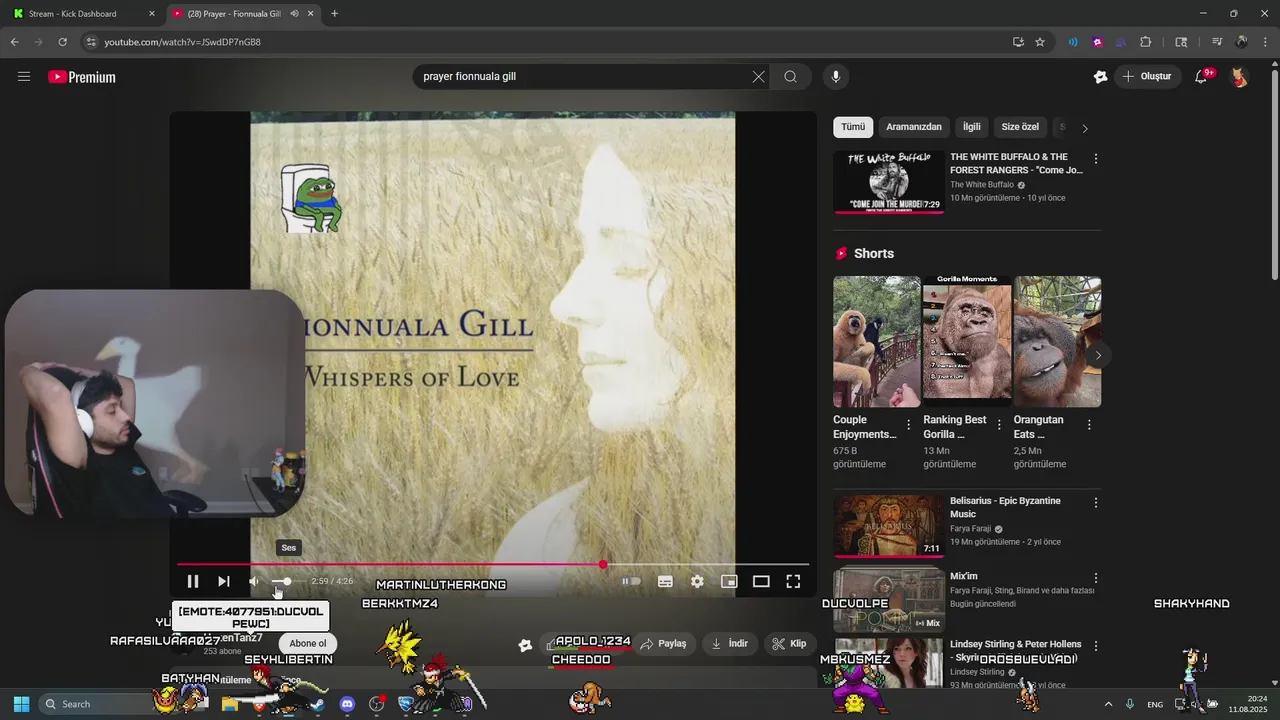
Task: Toggle the autoplay switch
Action: point(631,581)
